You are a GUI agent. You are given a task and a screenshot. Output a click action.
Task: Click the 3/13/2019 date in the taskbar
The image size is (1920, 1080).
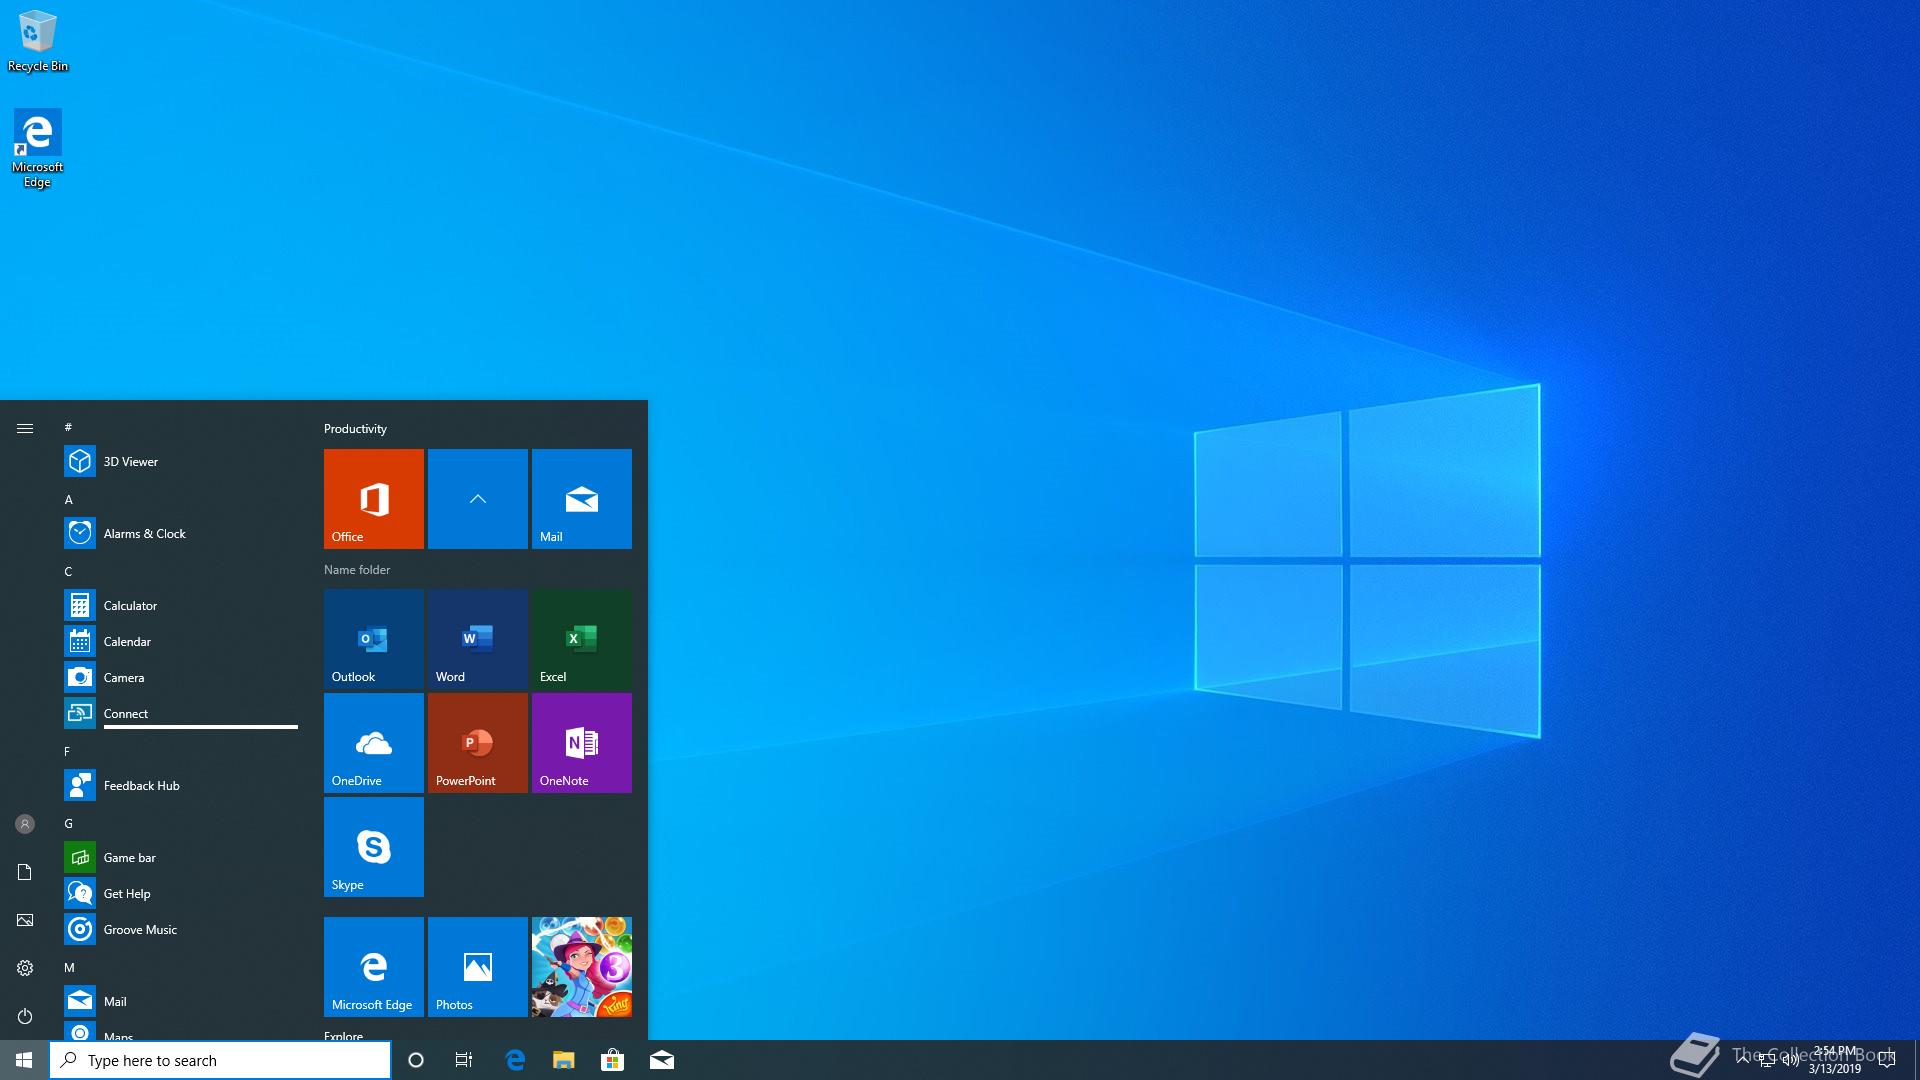[x=1834, y=1069]
